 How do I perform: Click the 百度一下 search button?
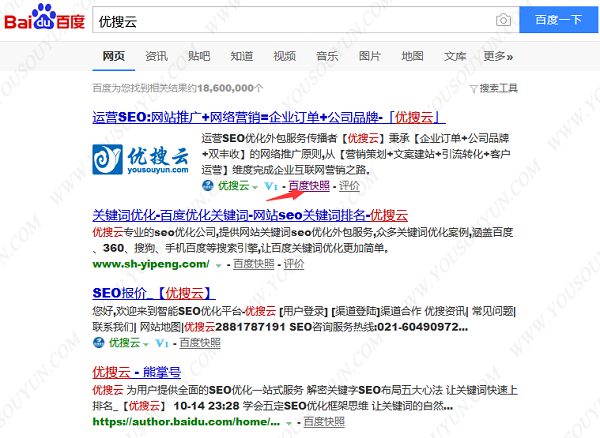[x=558, y=20]
